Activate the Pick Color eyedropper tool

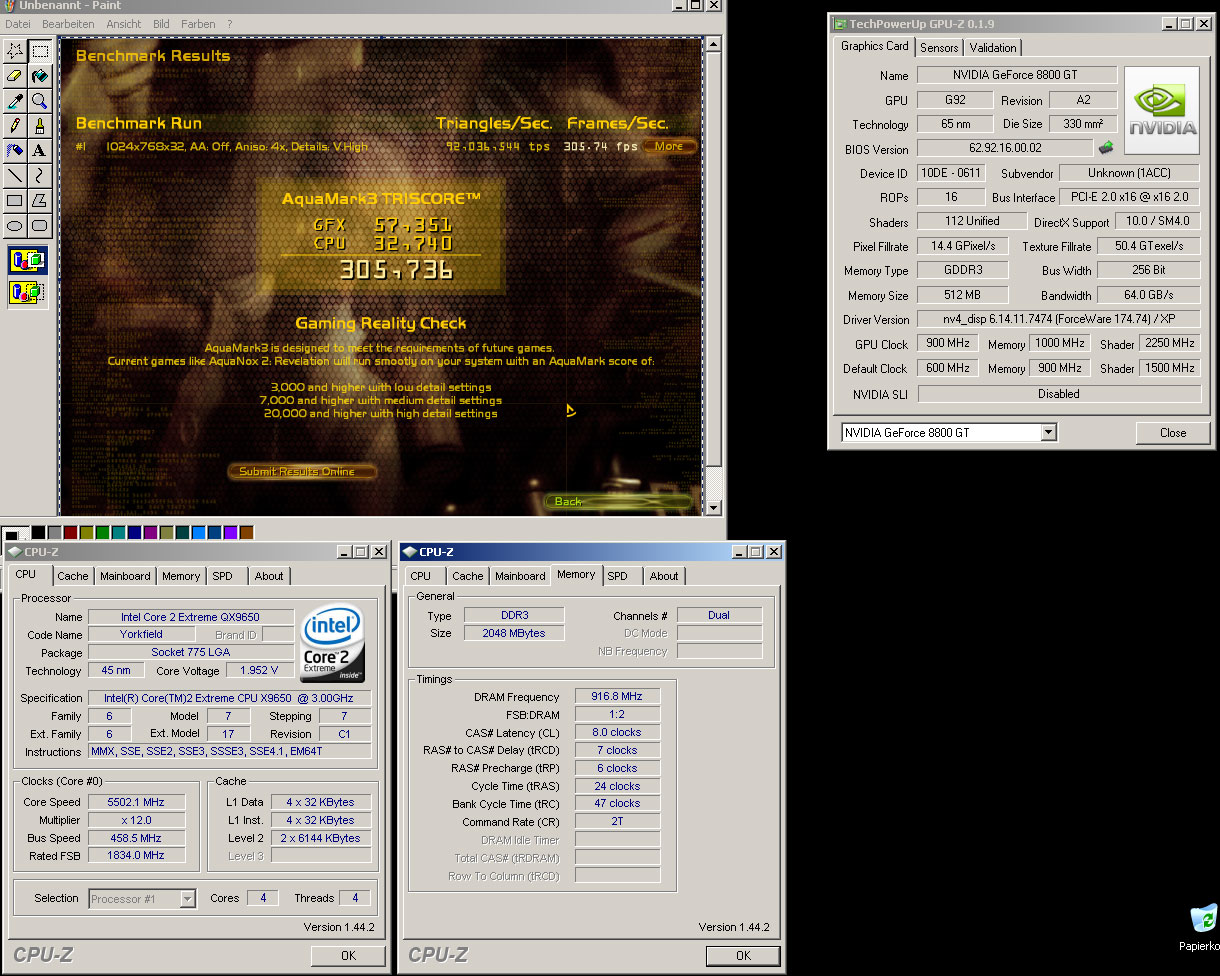(x=14, y=100)
